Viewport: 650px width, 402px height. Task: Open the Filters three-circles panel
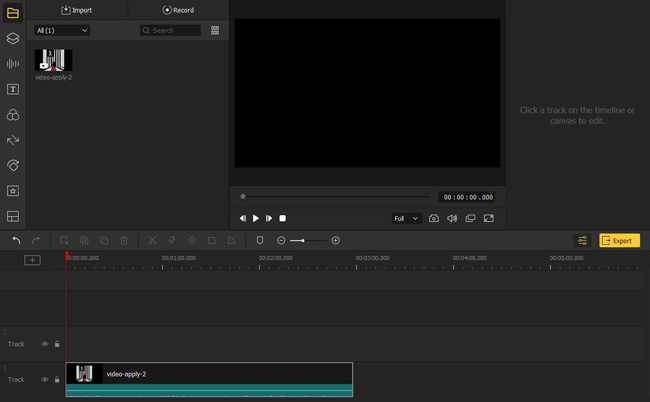click(x=13, y=115)
